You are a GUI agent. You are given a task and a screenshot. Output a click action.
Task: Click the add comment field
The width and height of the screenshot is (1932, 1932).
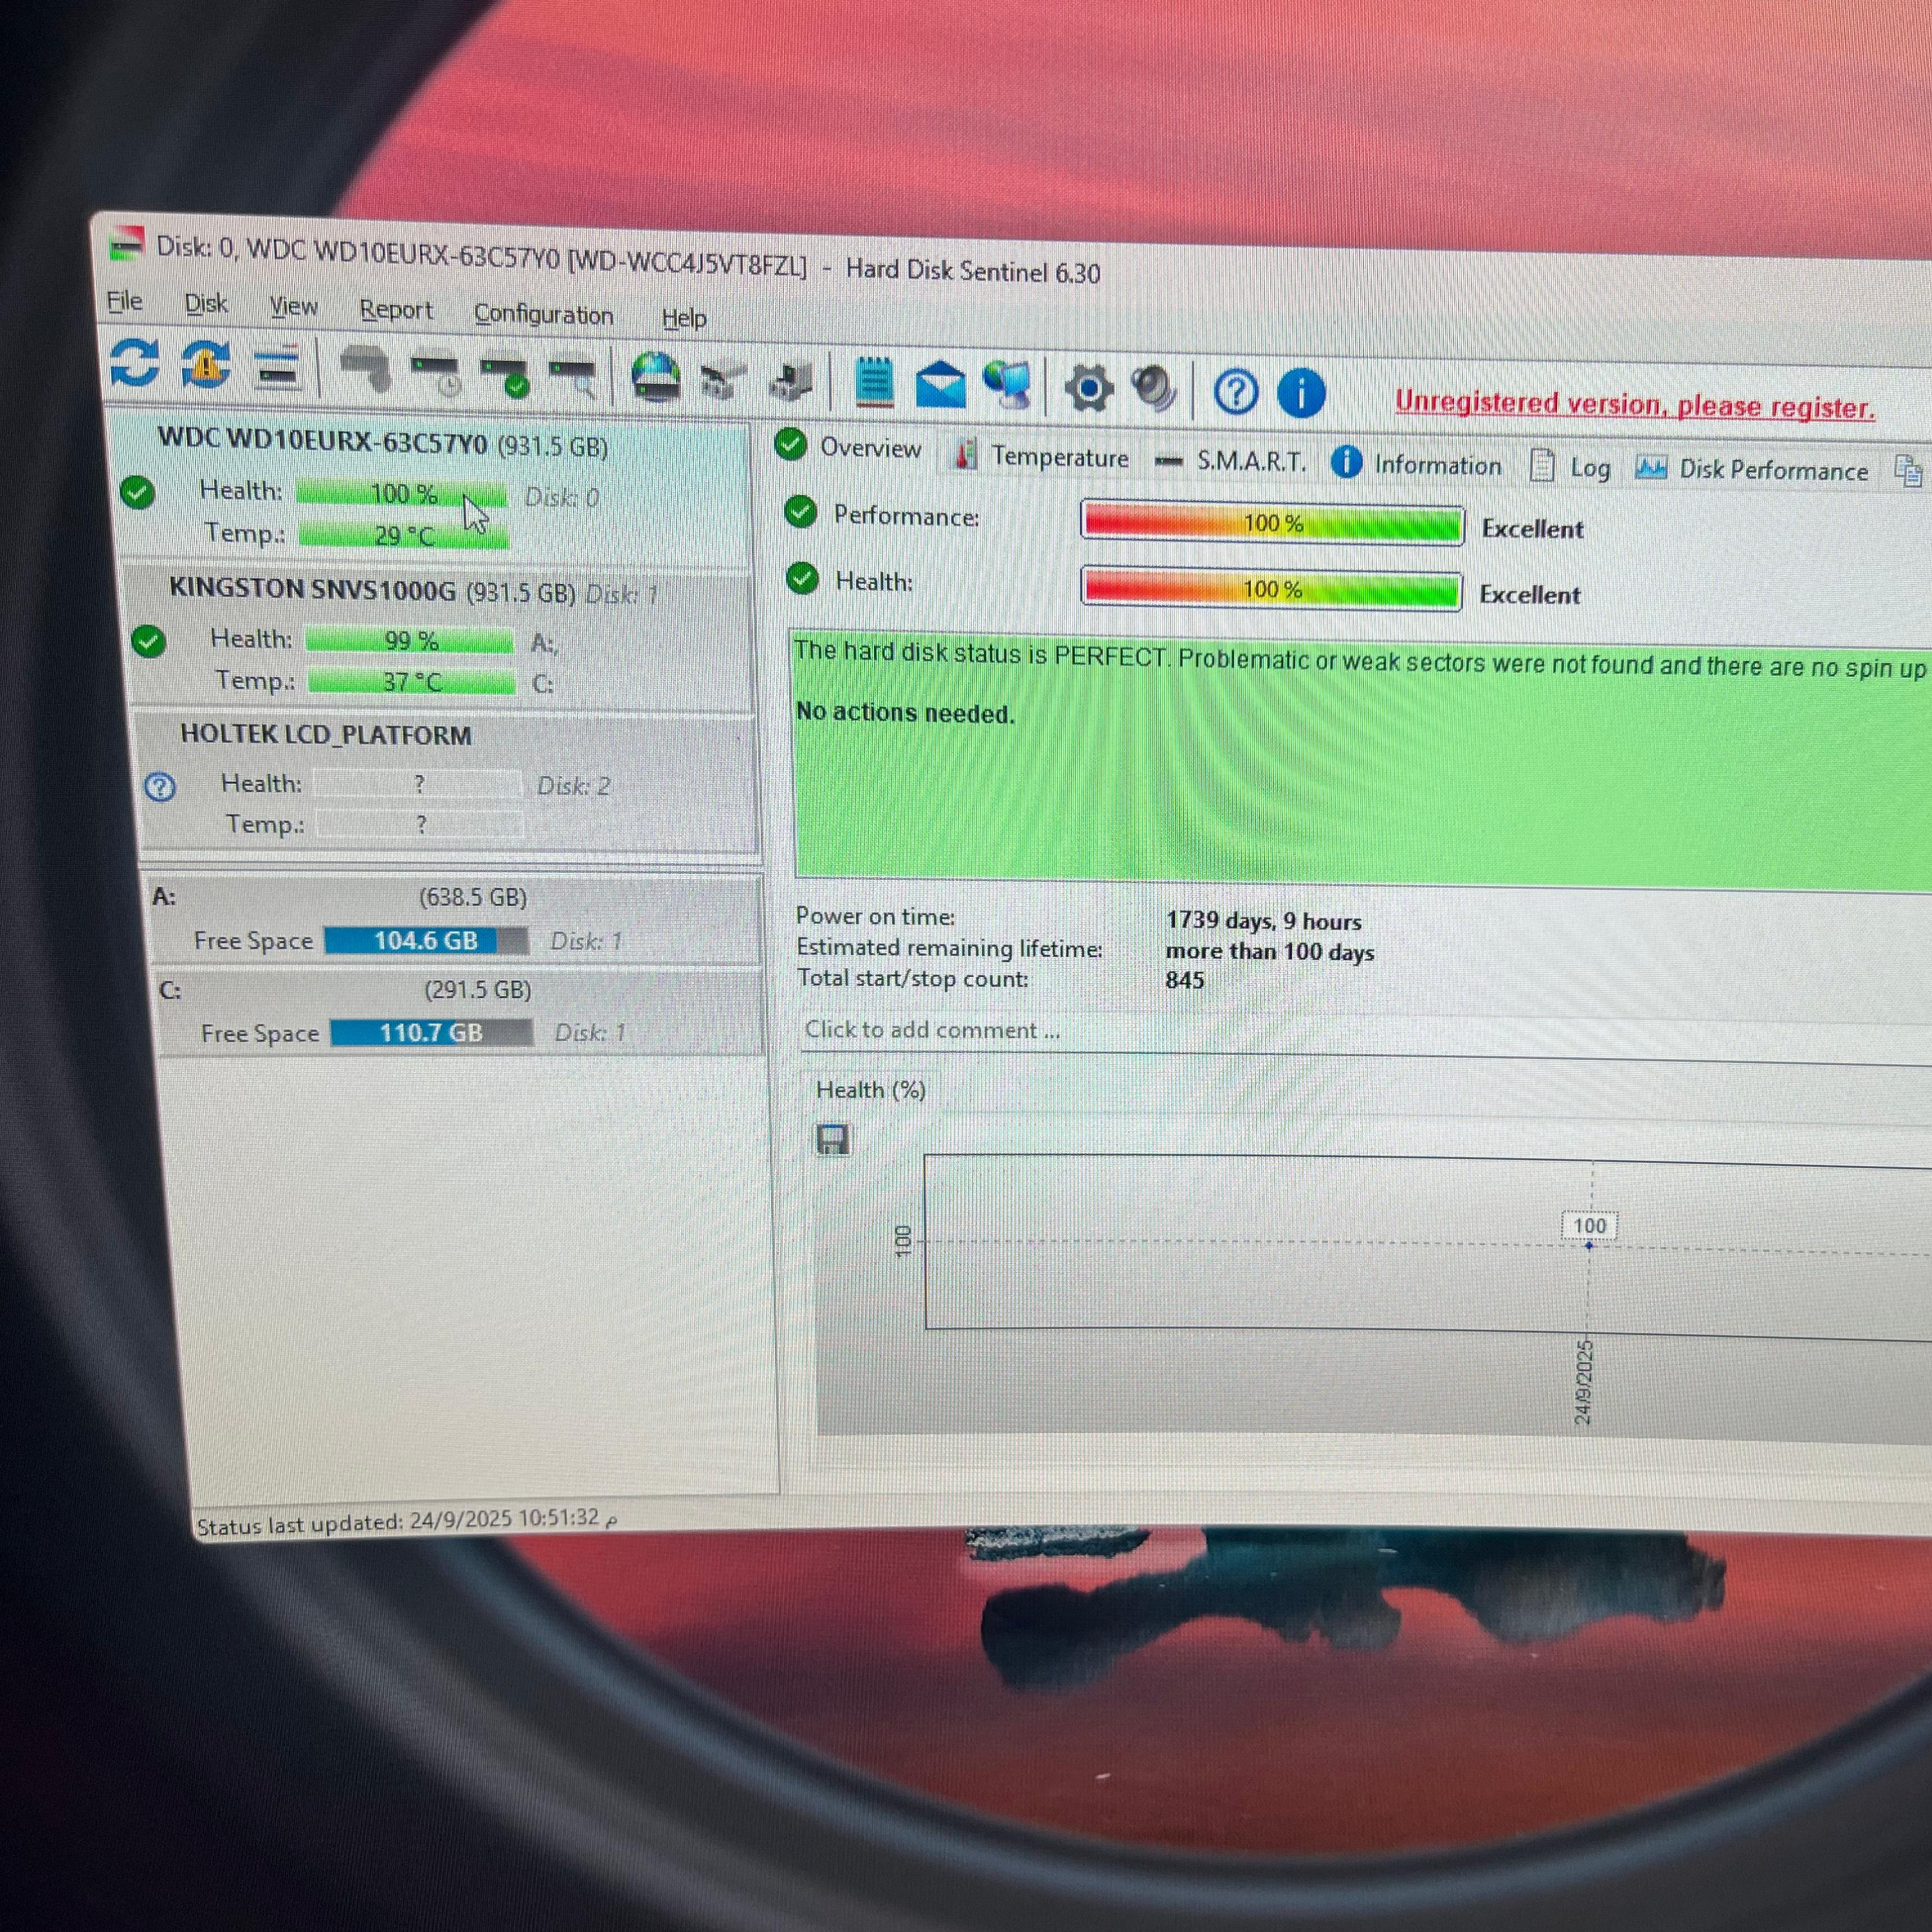coord(932,1030)
